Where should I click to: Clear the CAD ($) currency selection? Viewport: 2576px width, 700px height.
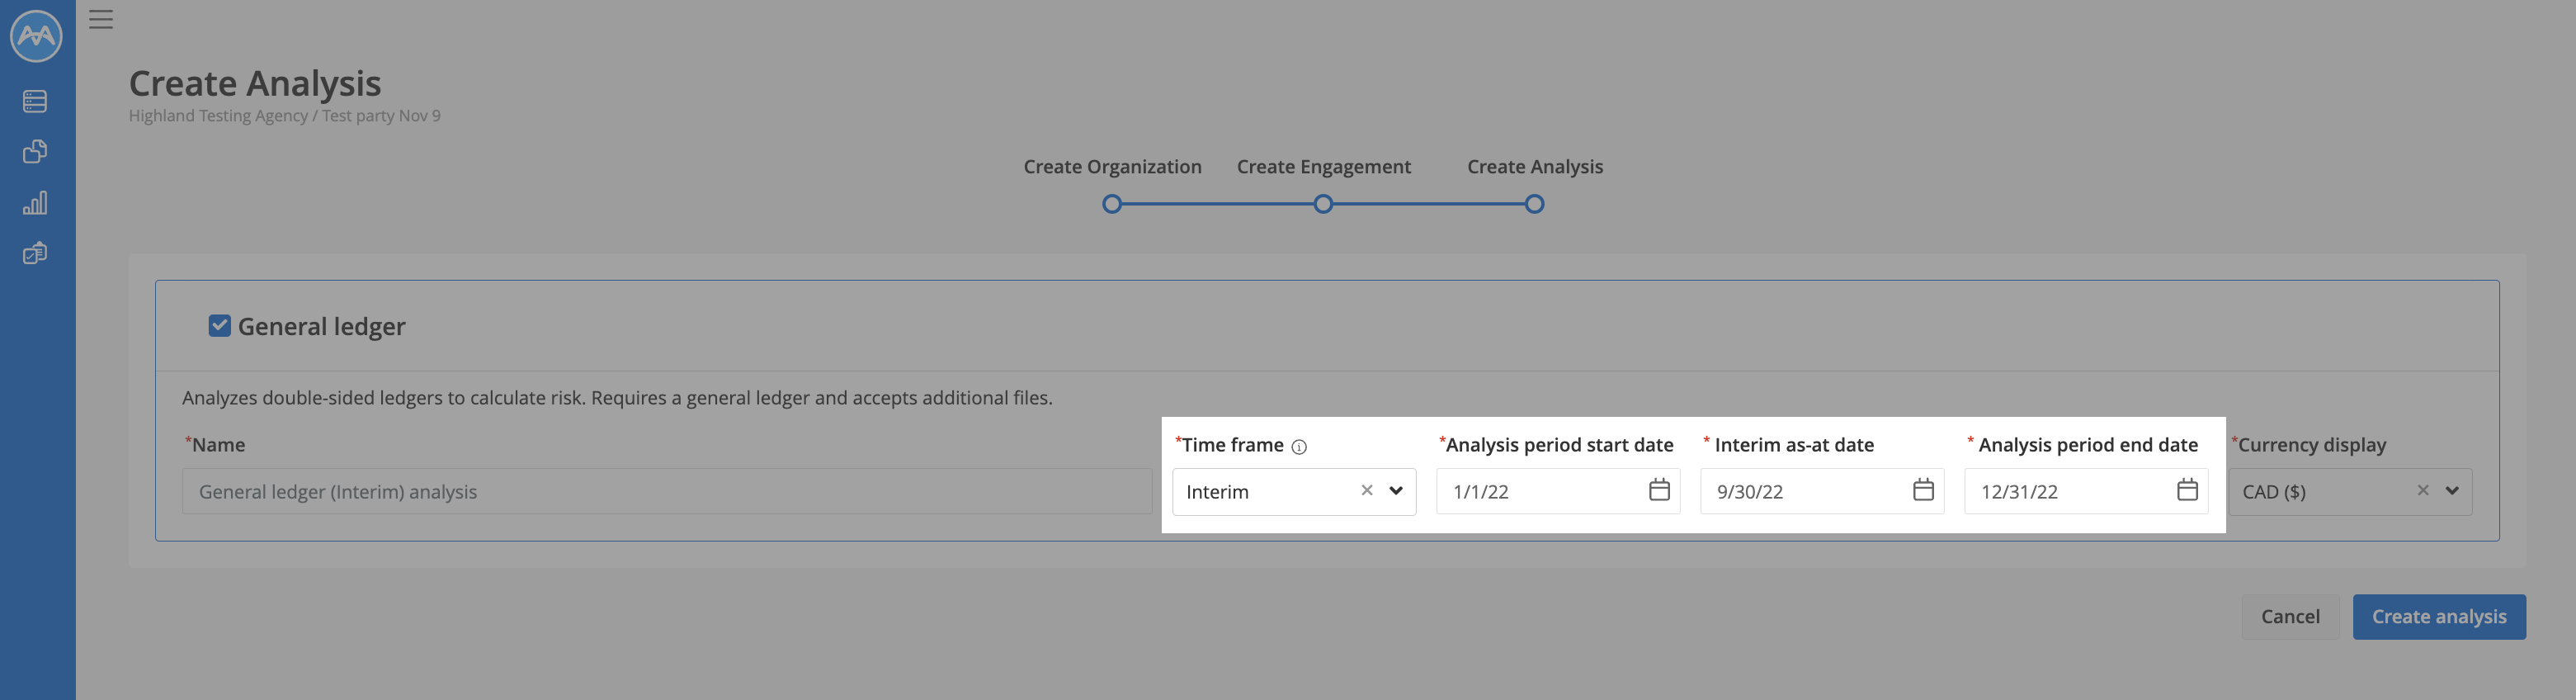click(x=2423, y=490)
